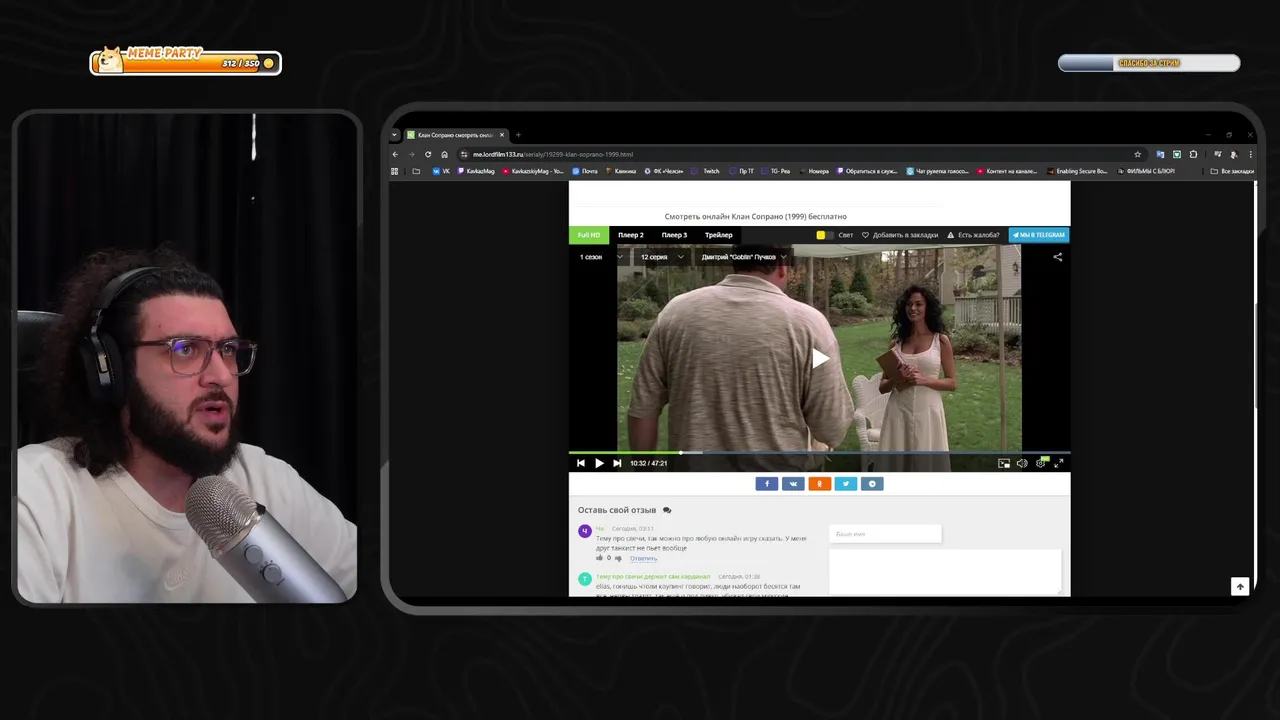Click Добавить в закладки
1280x720 pixels.
point(900,235)
